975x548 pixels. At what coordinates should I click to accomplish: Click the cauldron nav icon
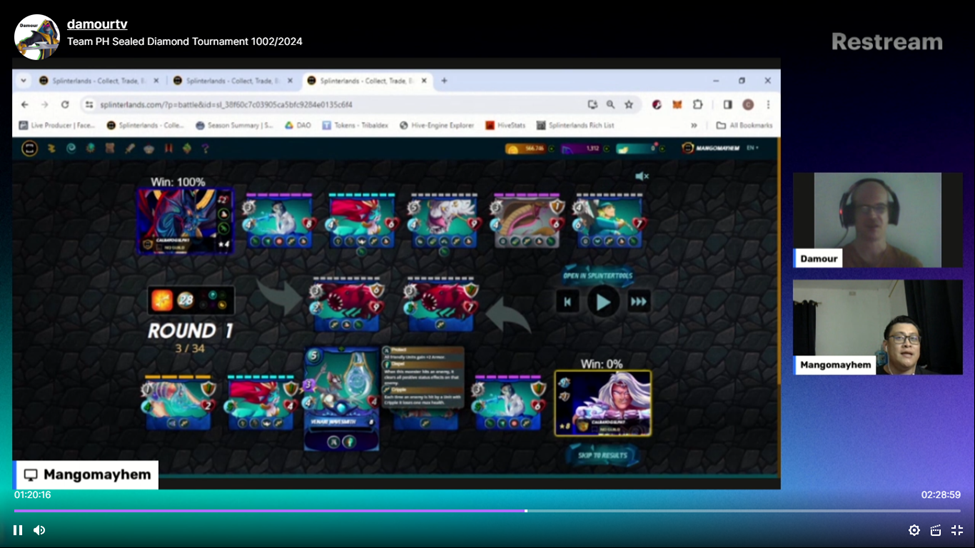click(x=149, y=148)
